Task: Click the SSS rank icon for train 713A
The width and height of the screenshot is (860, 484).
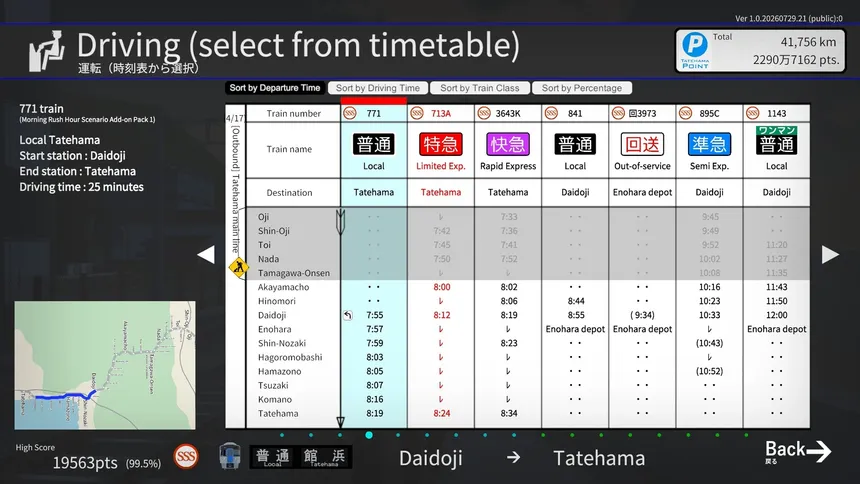Action: click(x=417, y=113)
